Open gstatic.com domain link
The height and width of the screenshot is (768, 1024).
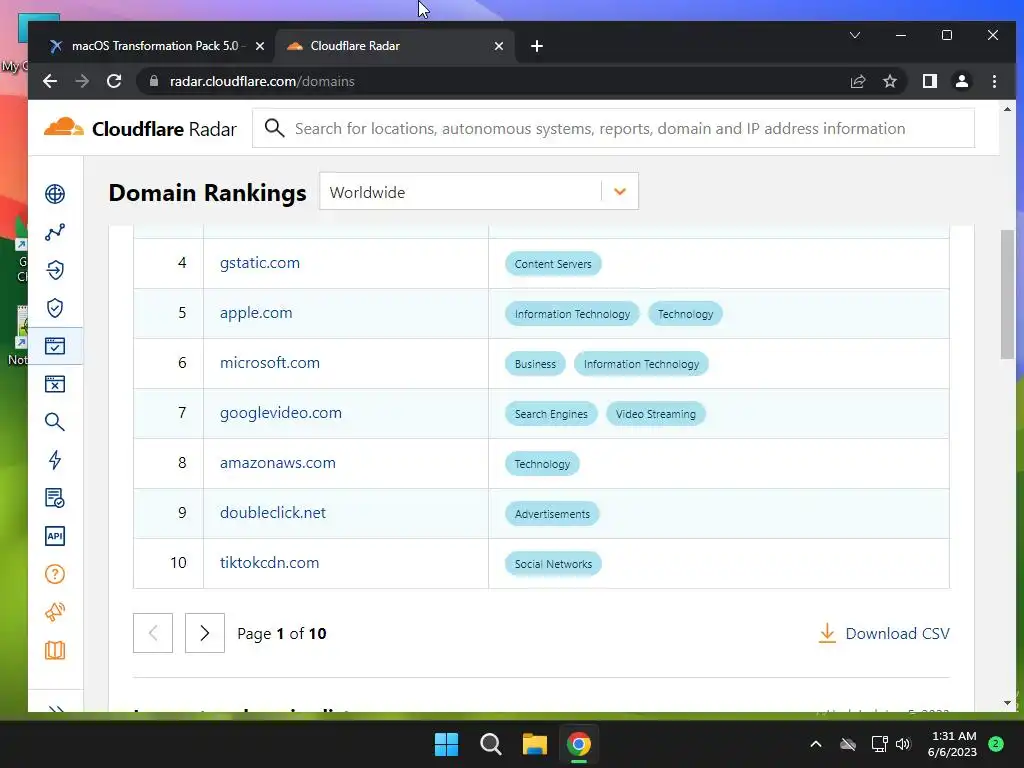click(x=260, y=263)
